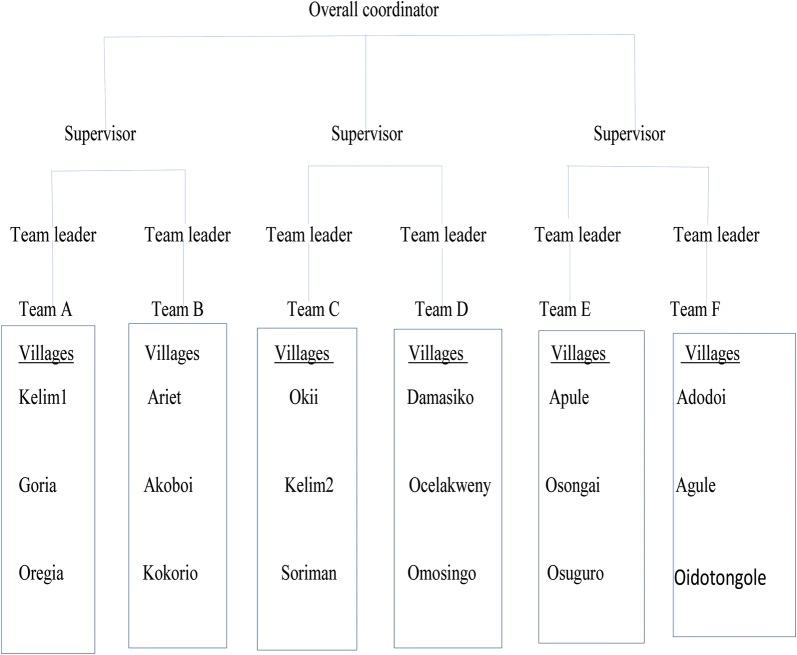
Task: Click the Ariet village name
Action: pyautogui.click(x=166, y=397)
